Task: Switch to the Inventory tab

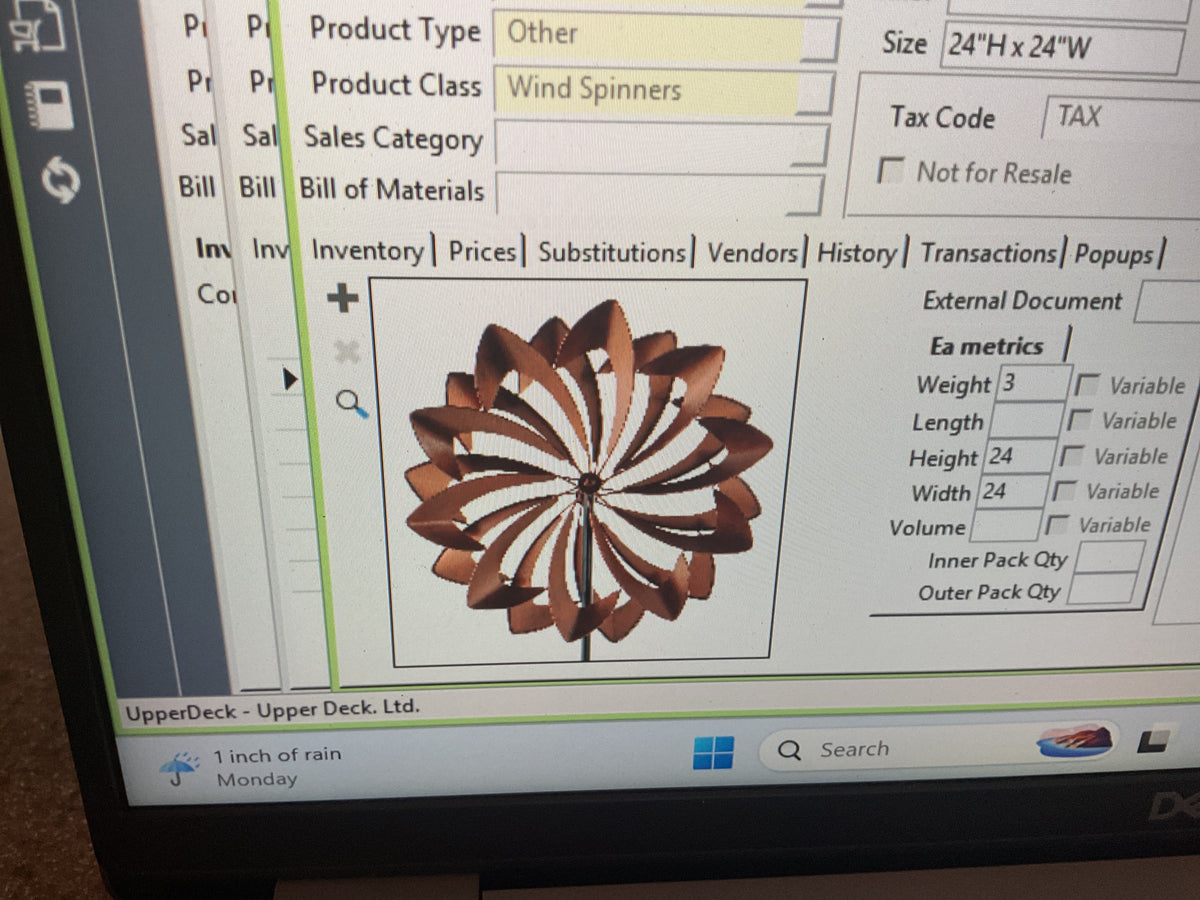Action: coord(367,251)
